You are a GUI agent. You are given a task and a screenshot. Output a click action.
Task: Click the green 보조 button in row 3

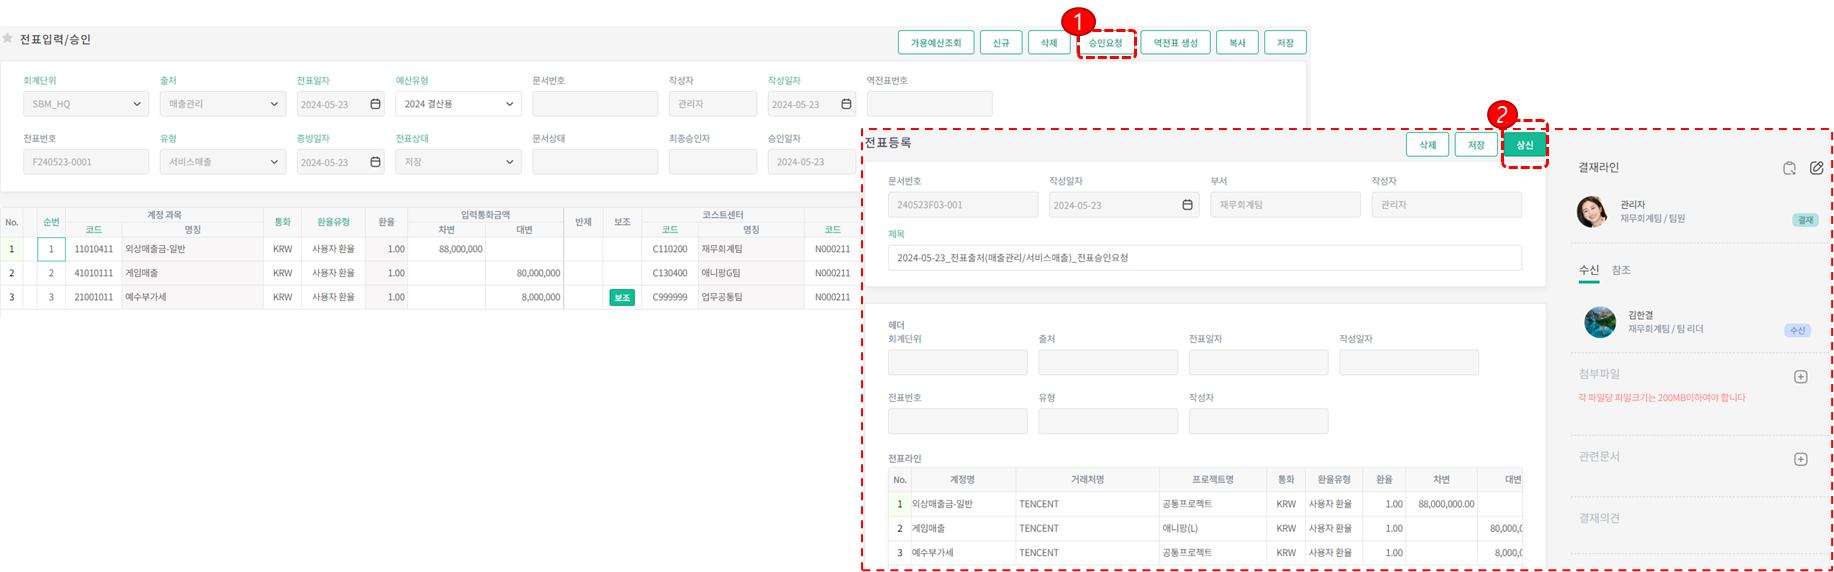coord(622,297)
